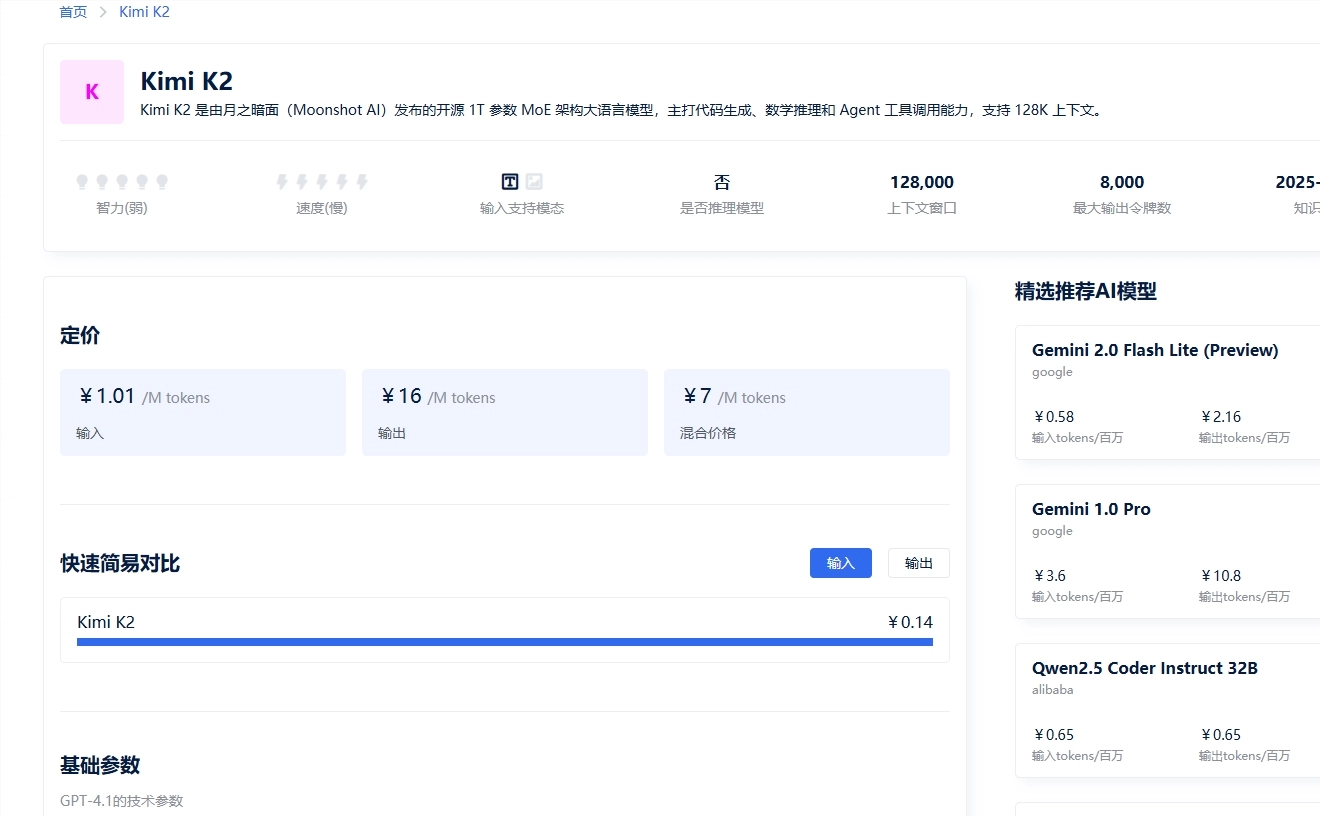This screenshot has height=816, width=1320.
Task: Switch comparison to 输出
Action: click(919, 563)
